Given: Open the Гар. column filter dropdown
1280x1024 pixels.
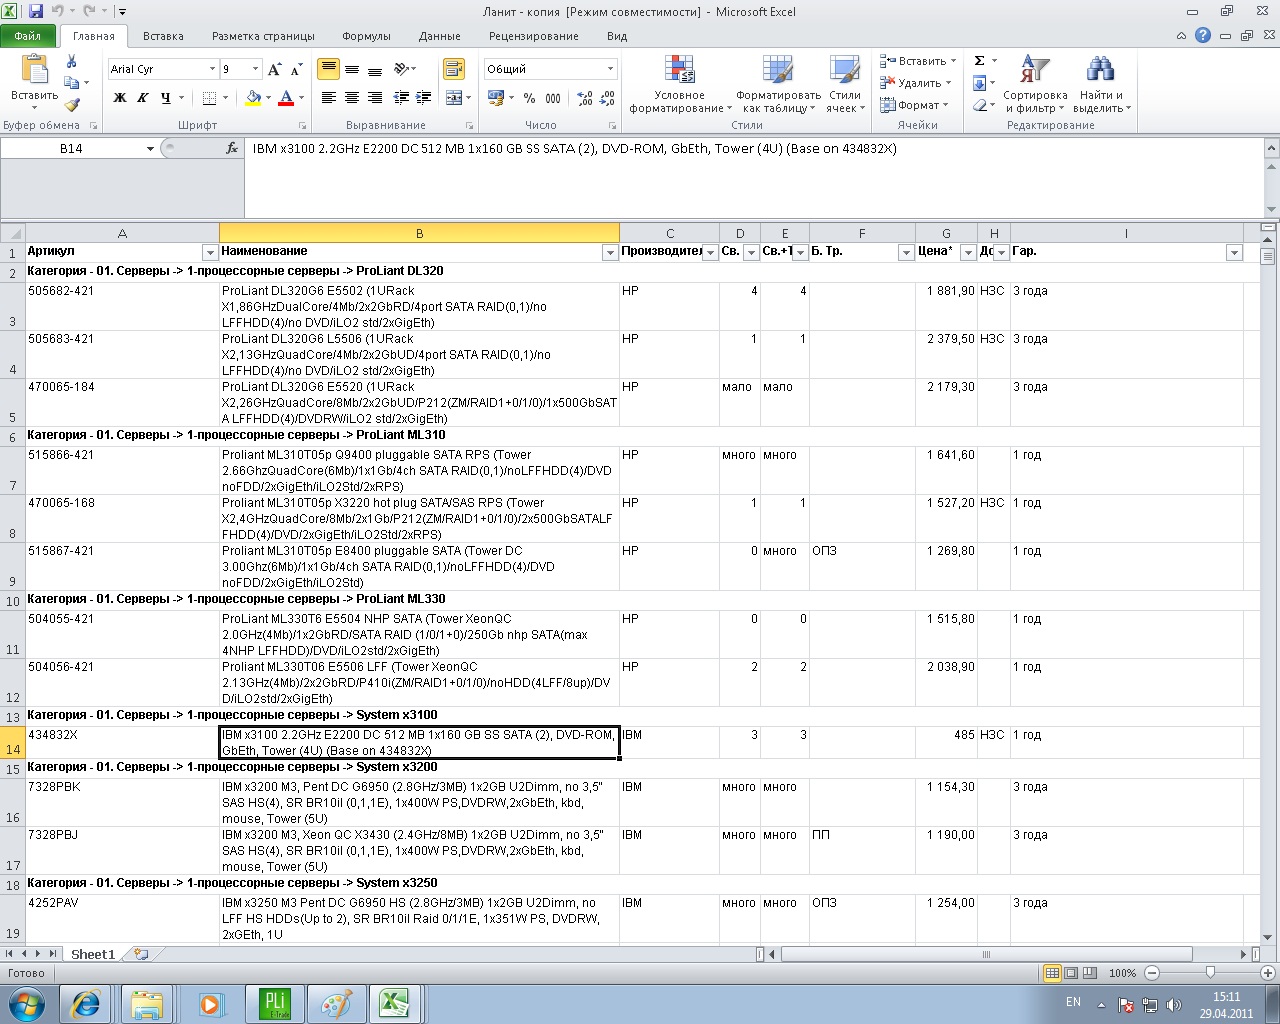Looking at the screenshot, I should (x=1234, y=253).
